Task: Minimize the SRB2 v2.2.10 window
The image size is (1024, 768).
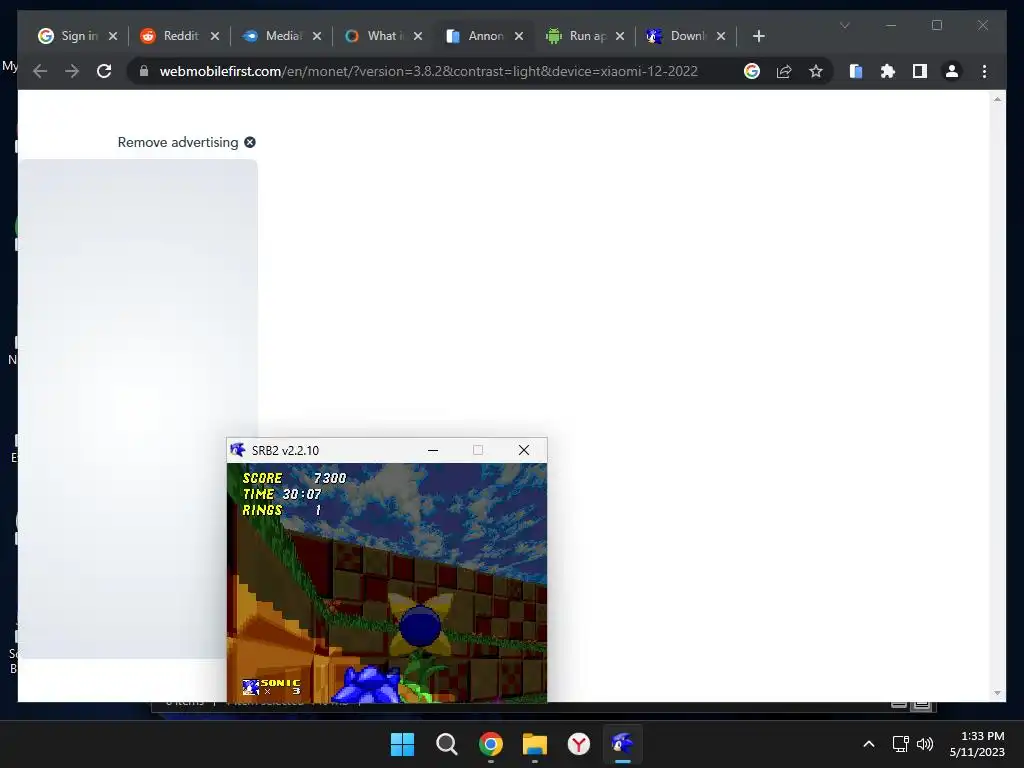Action: [432, 450]
